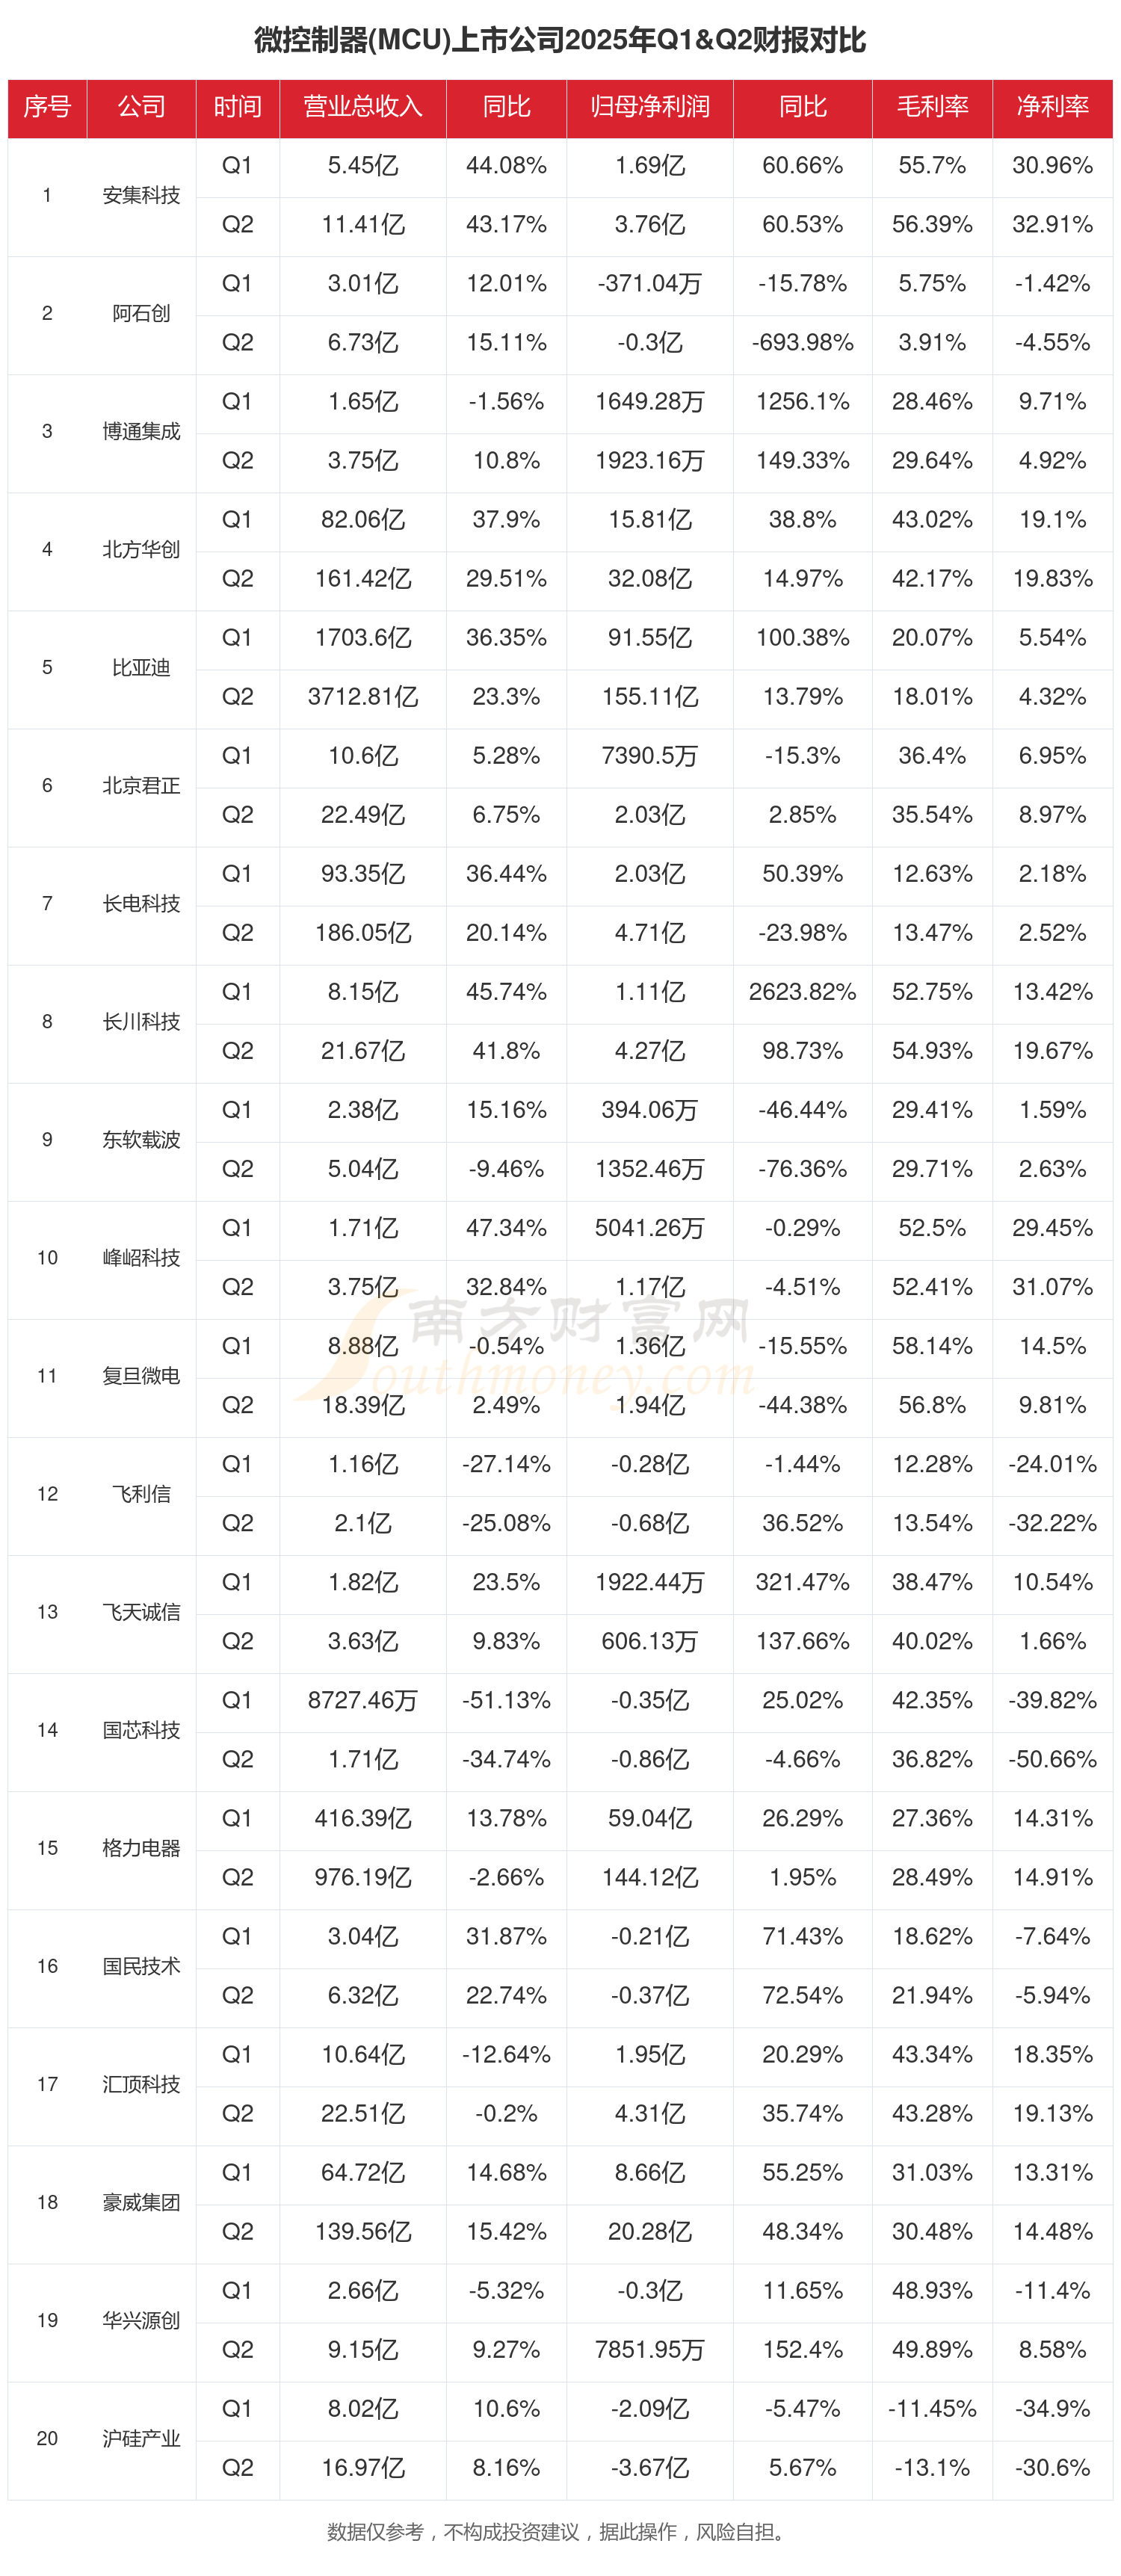
Task: Click 豪威集团 in the company column
Action: [x=141, y=2202]
